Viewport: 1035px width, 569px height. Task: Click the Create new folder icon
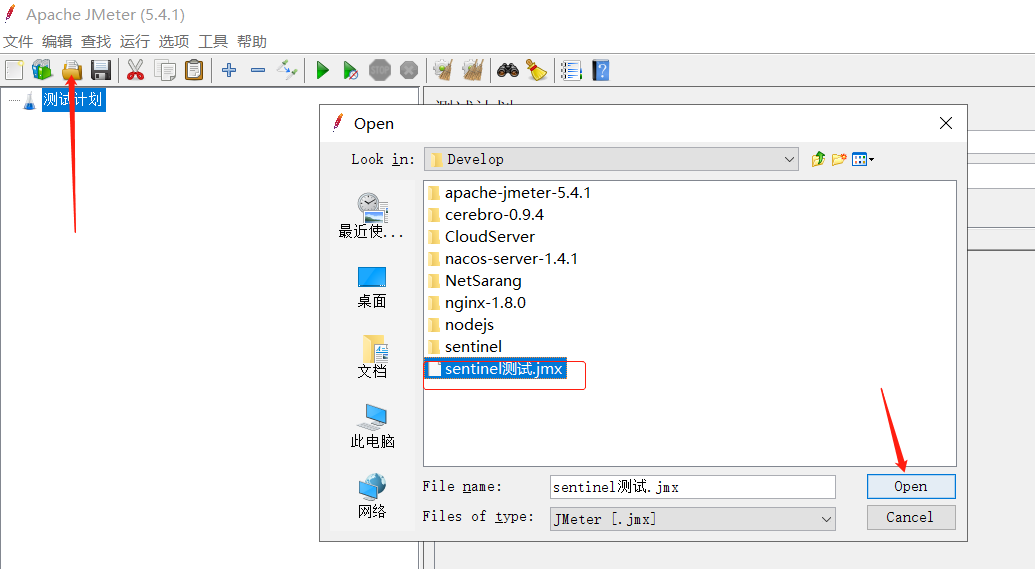(839, 159)
